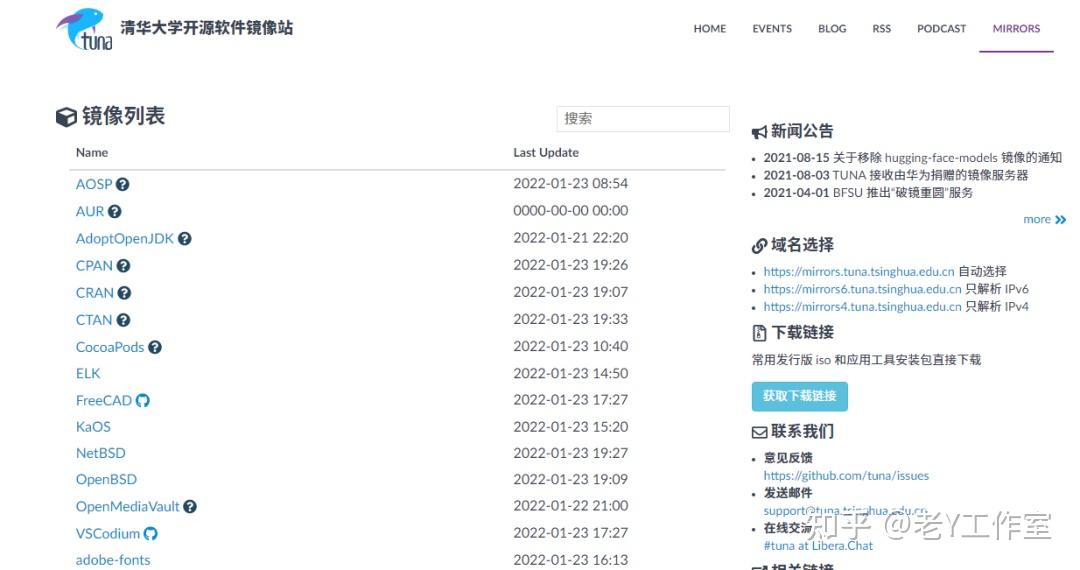
Task: Open the AdoptOpenJDK mirror link
Action: pos(125,239)
